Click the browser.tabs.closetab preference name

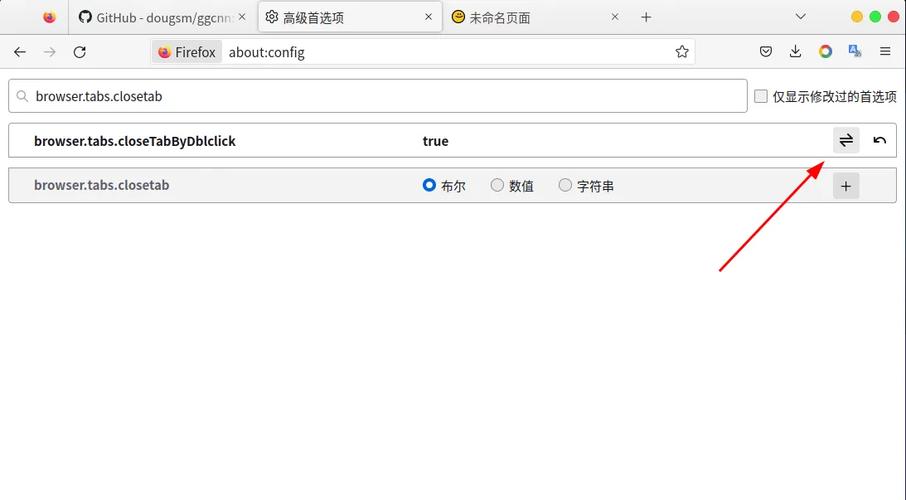(102, 185)
